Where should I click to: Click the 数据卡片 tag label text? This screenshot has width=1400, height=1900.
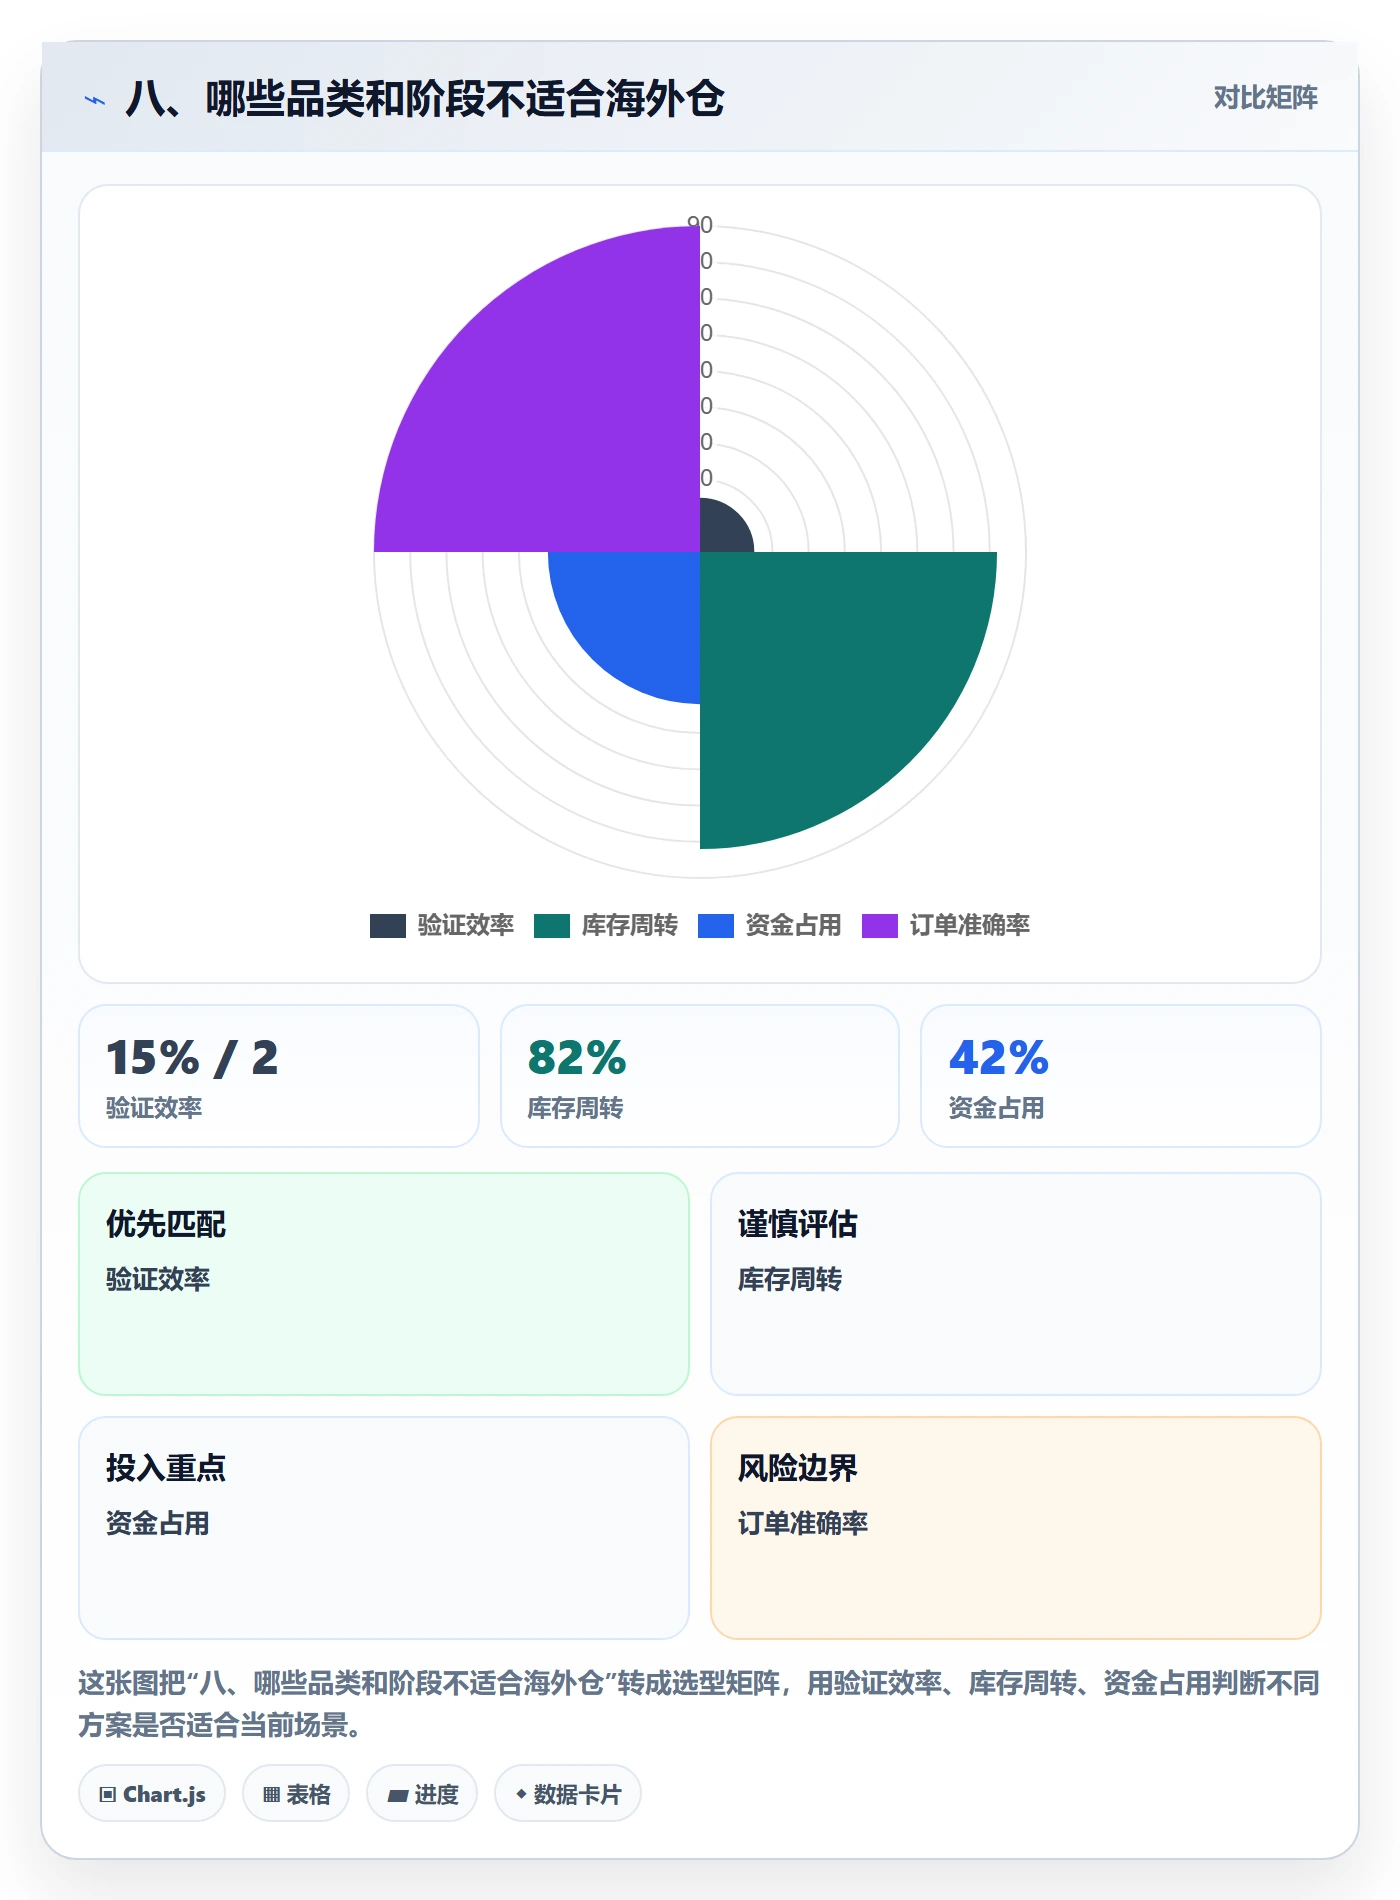pyautogui.click(x=577, y=1794)
